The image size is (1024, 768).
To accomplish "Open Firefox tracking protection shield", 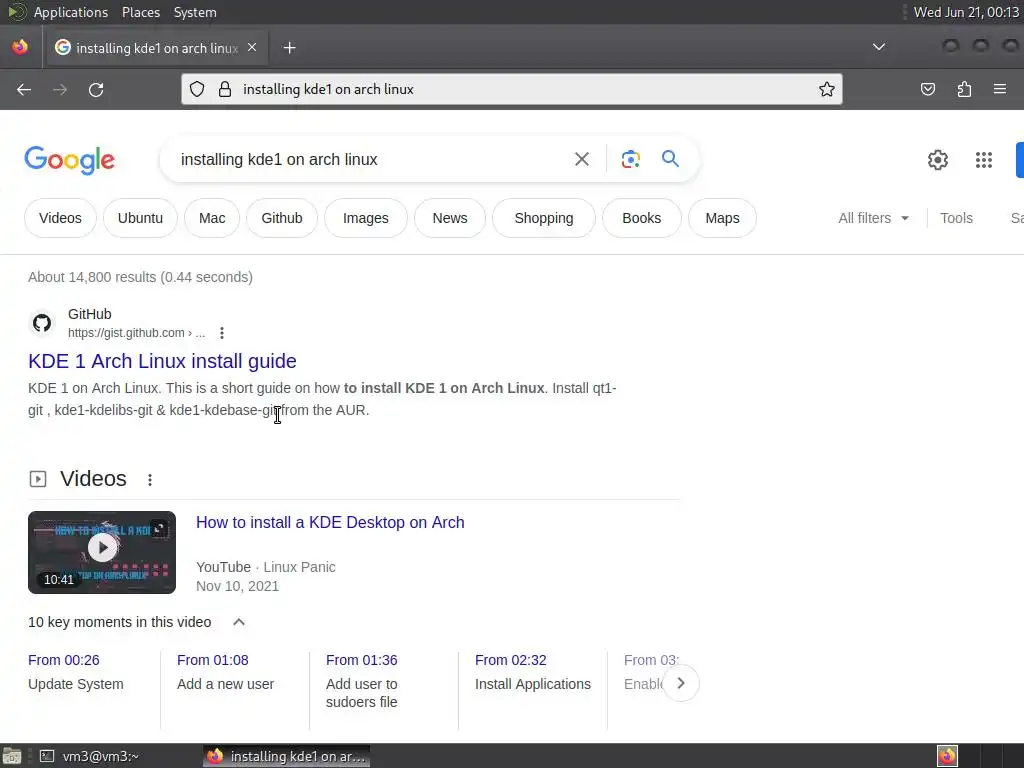I will click(x=197, y=89).
